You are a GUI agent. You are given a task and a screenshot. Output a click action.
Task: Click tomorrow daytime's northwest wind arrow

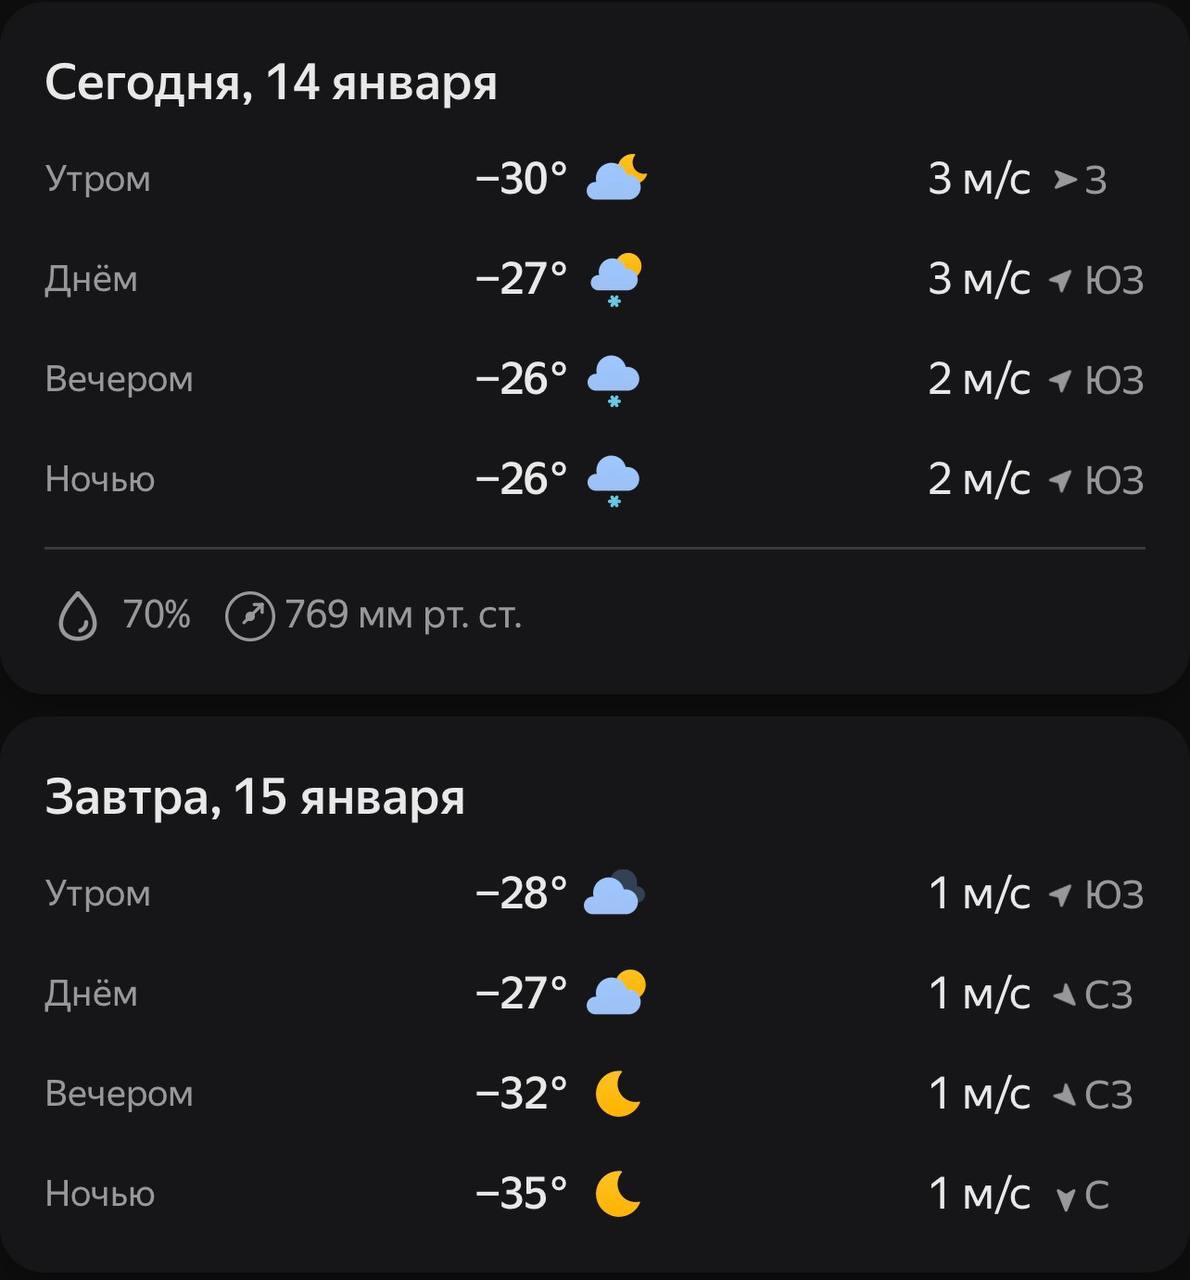point(1064,995)
